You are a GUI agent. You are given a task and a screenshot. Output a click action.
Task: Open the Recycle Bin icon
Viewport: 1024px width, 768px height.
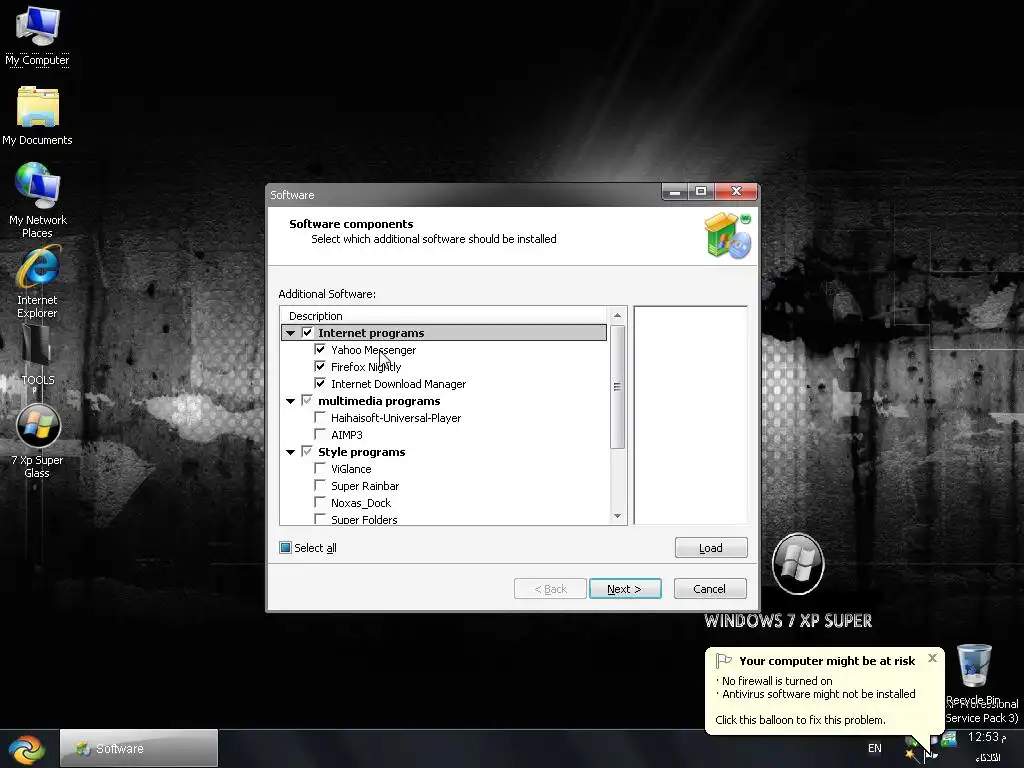(x=973, y=675)
